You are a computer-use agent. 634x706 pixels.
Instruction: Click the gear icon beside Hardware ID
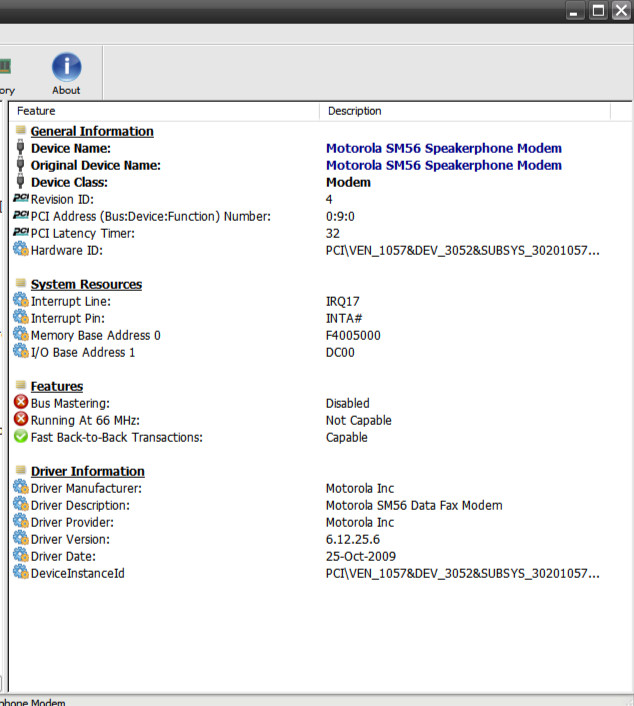coord(21,250)
